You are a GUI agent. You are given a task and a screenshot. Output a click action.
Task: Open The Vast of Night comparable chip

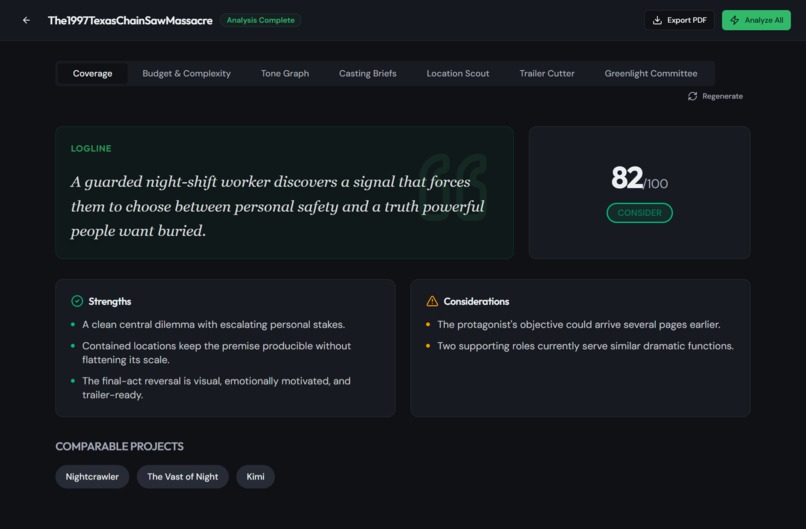coord(182,477)
